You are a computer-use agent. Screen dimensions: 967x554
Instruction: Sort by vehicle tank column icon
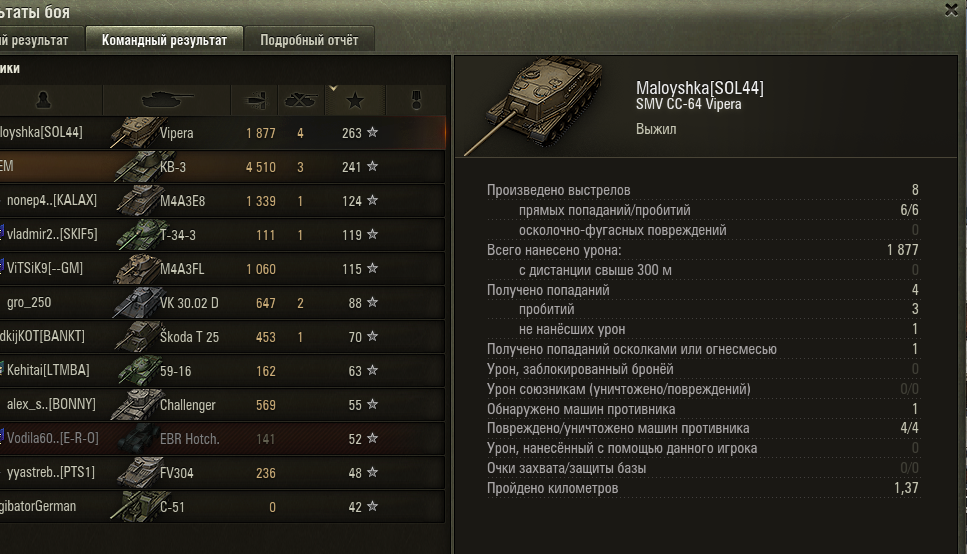click(x=167, y=99)
